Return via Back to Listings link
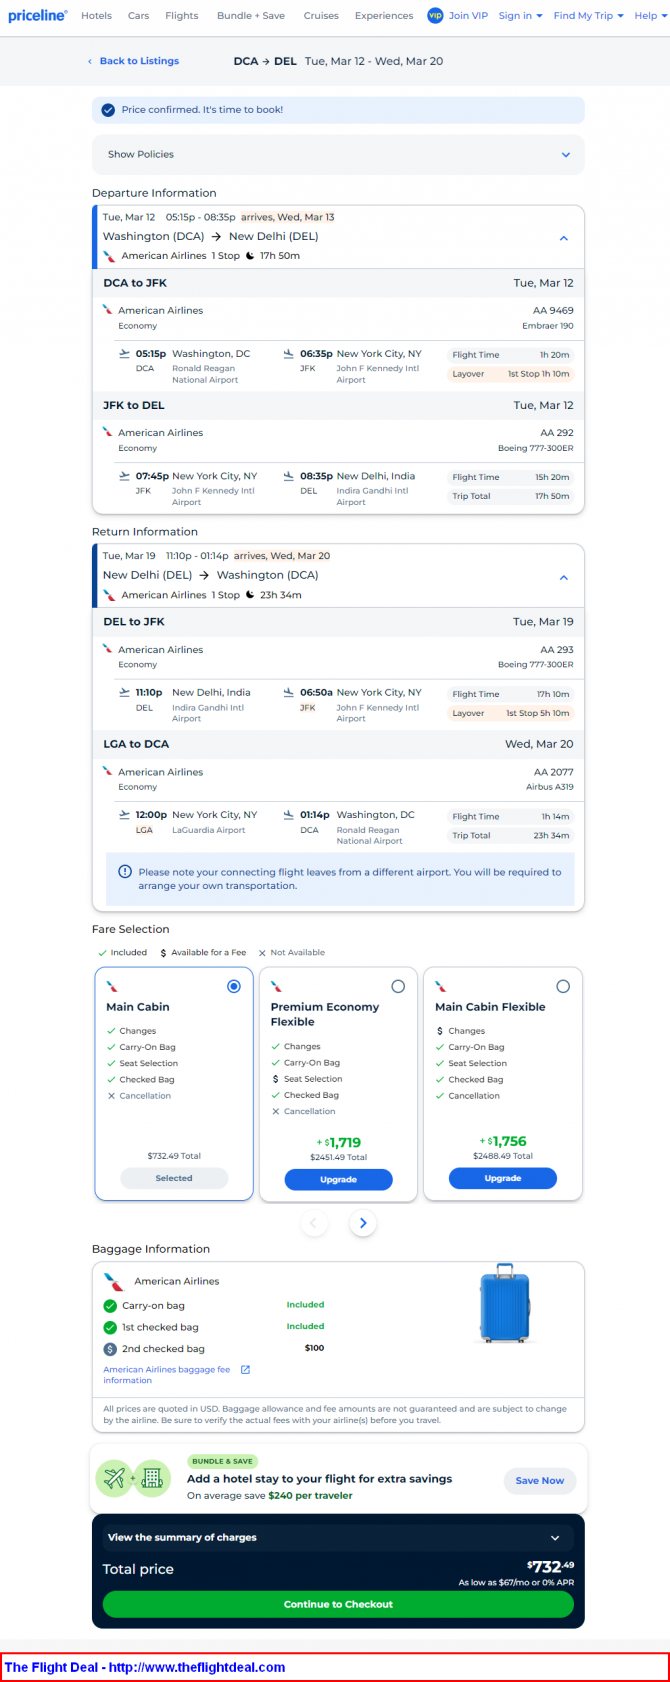This screenshot has height=1682, width=670. tap(139, 61)
